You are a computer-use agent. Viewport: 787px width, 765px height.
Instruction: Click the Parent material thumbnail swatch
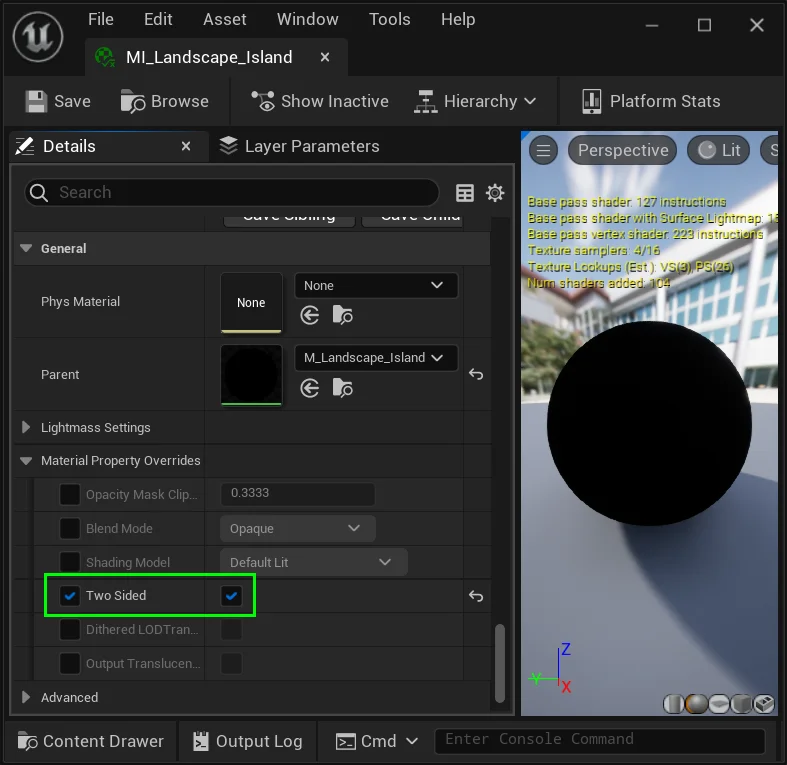[x=251, y=375]
